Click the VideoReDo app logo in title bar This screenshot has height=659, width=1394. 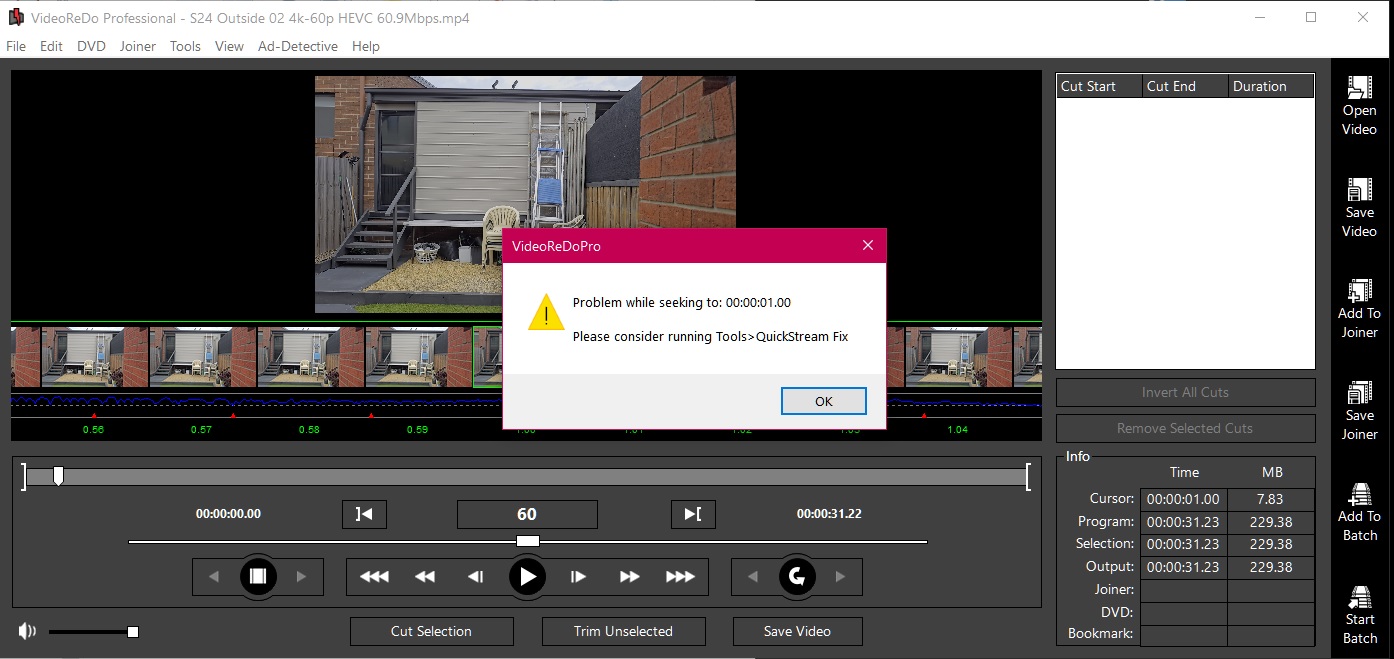pos(15,18)
